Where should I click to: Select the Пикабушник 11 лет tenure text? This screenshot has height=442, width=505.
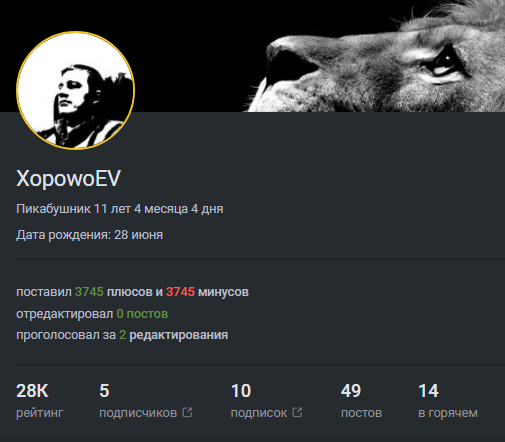tap(120, 209)
